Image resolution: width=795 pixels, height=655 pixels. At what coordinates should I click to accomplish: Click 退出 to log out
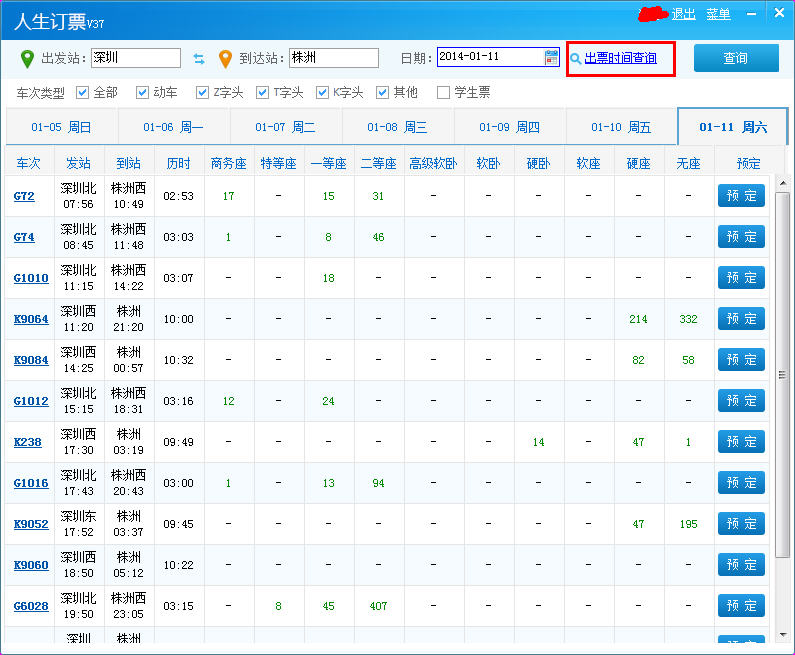[x=683, y=14]
